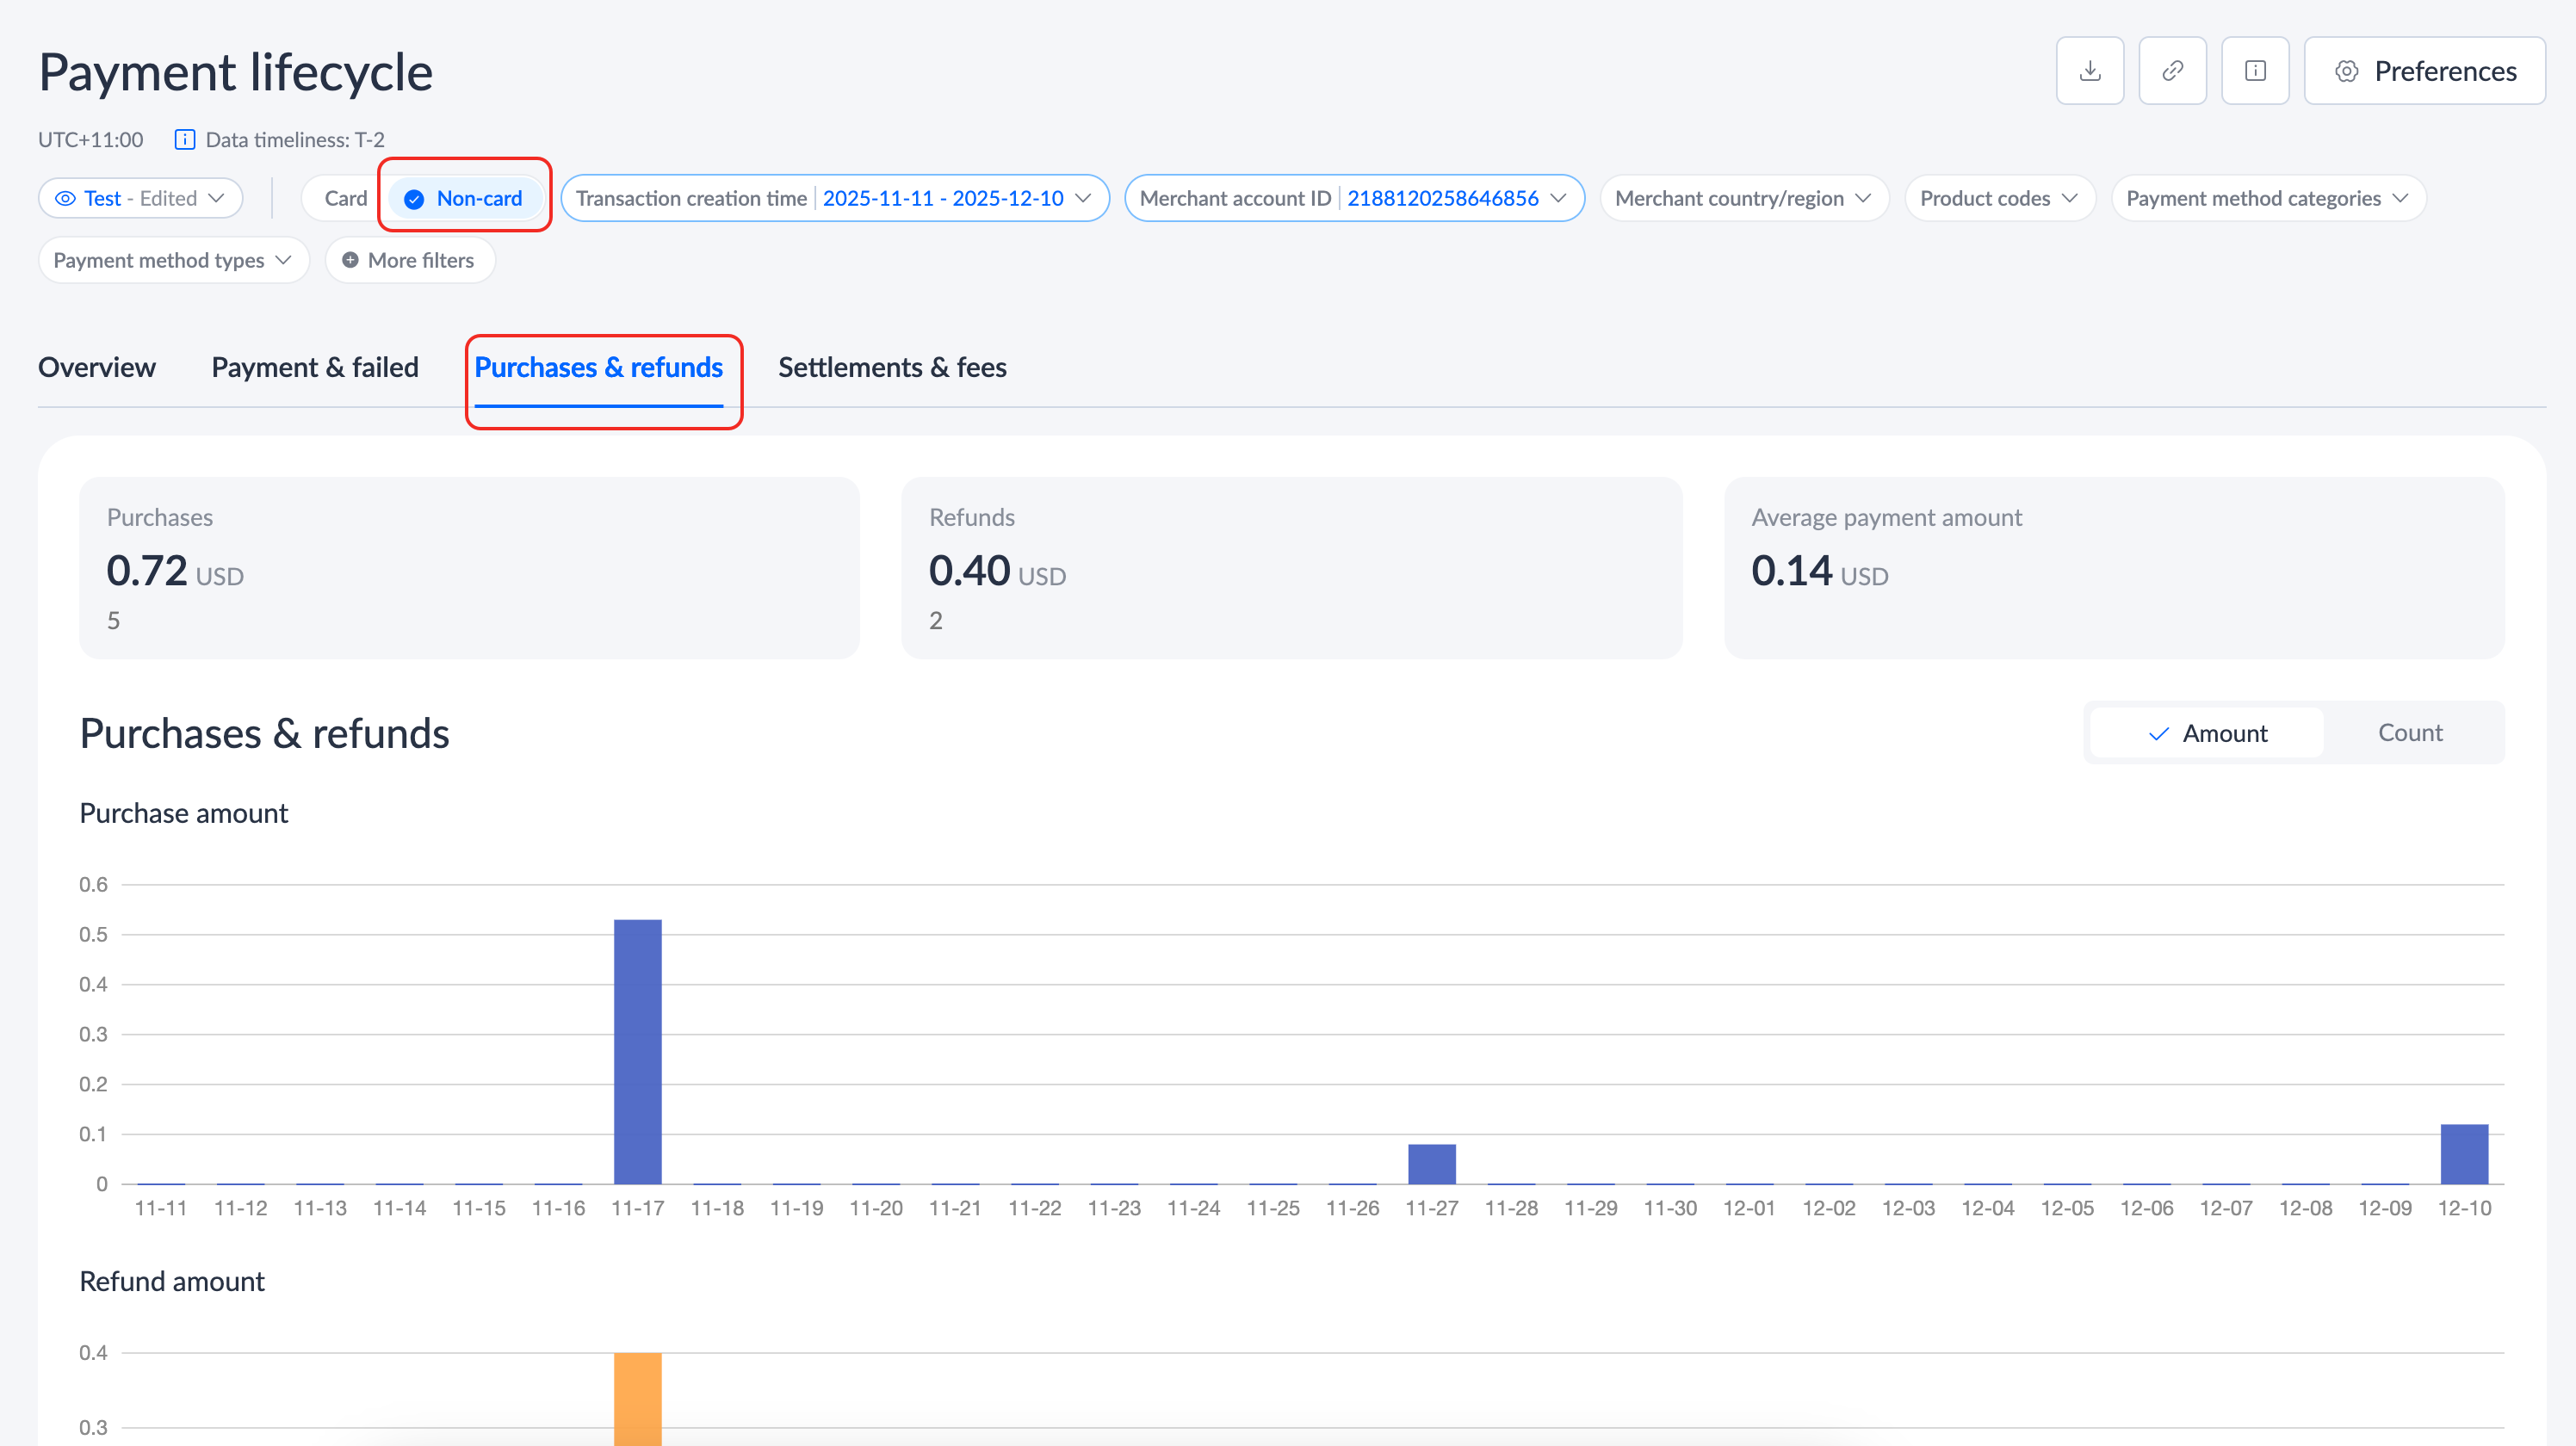
Task: Click the download report icon
Action: pos(2089,71)
